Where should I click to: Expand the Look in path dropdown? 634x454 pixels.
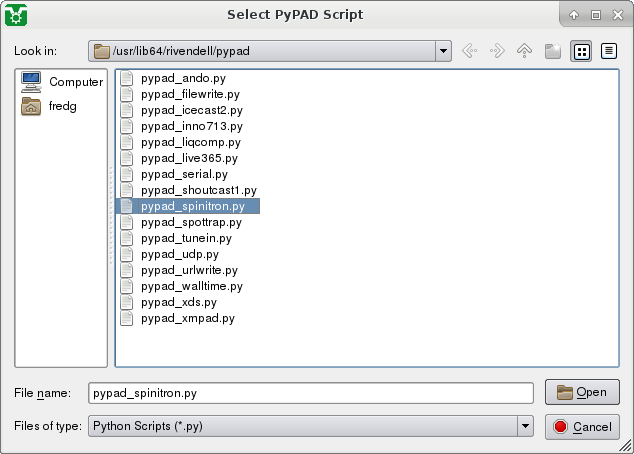pos(443,51)
